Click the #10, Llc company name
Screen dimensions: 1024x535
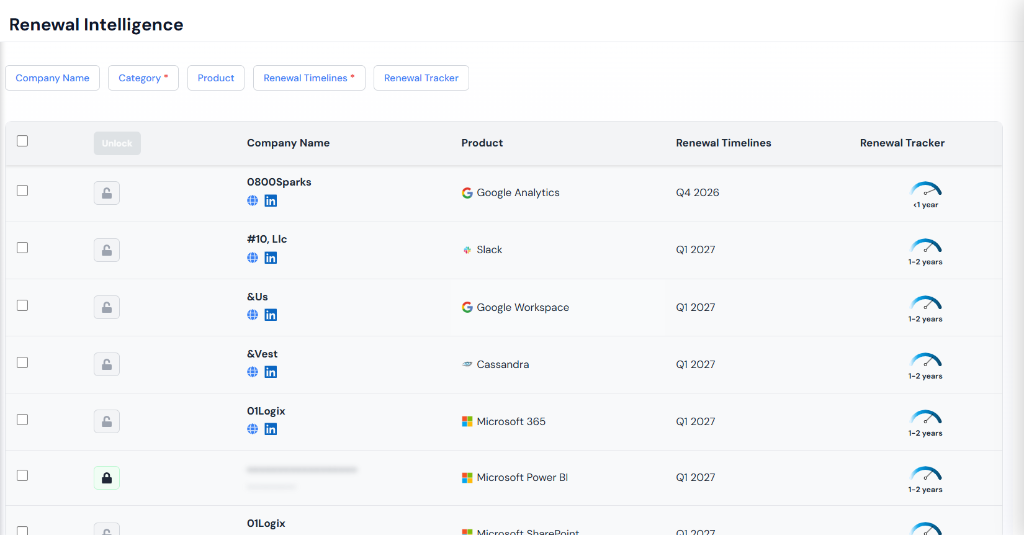266,239
